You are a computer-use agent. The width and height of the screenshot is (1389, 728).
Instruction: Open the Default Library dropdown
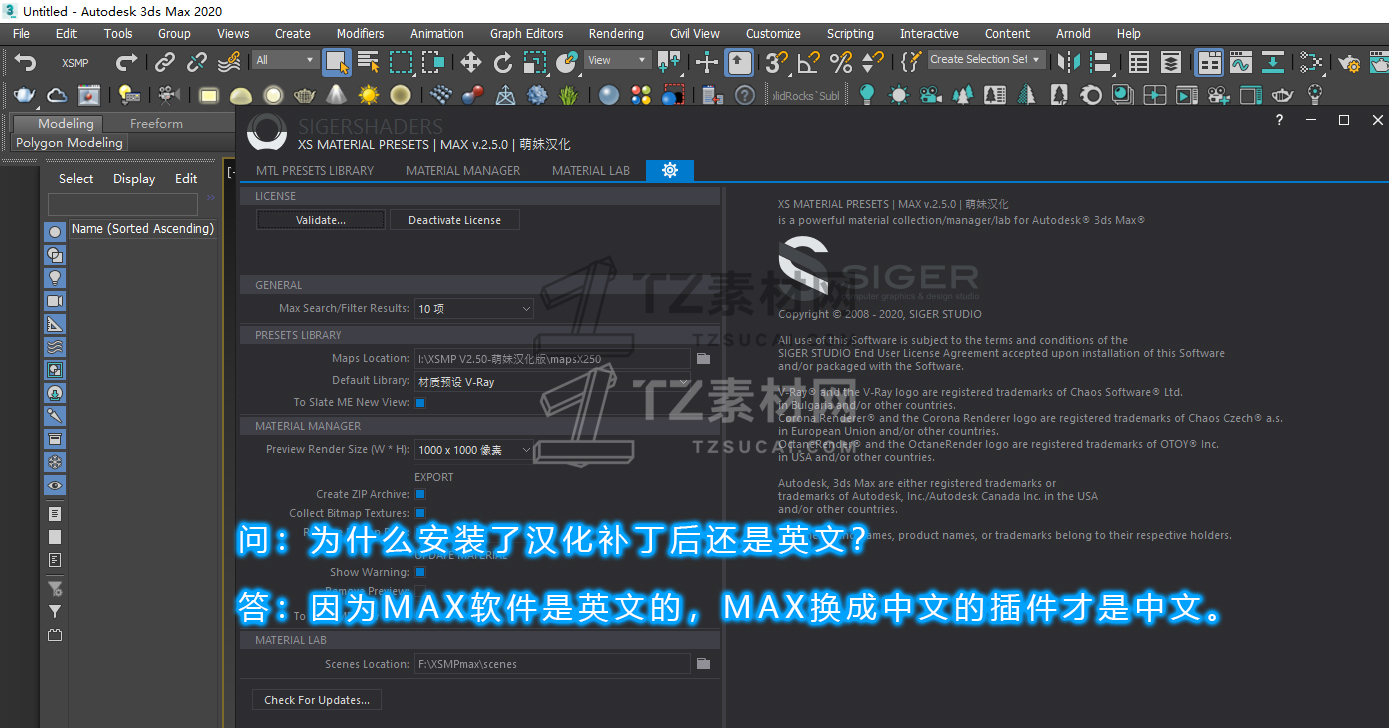pyautogui.click(x=552, y=381)
